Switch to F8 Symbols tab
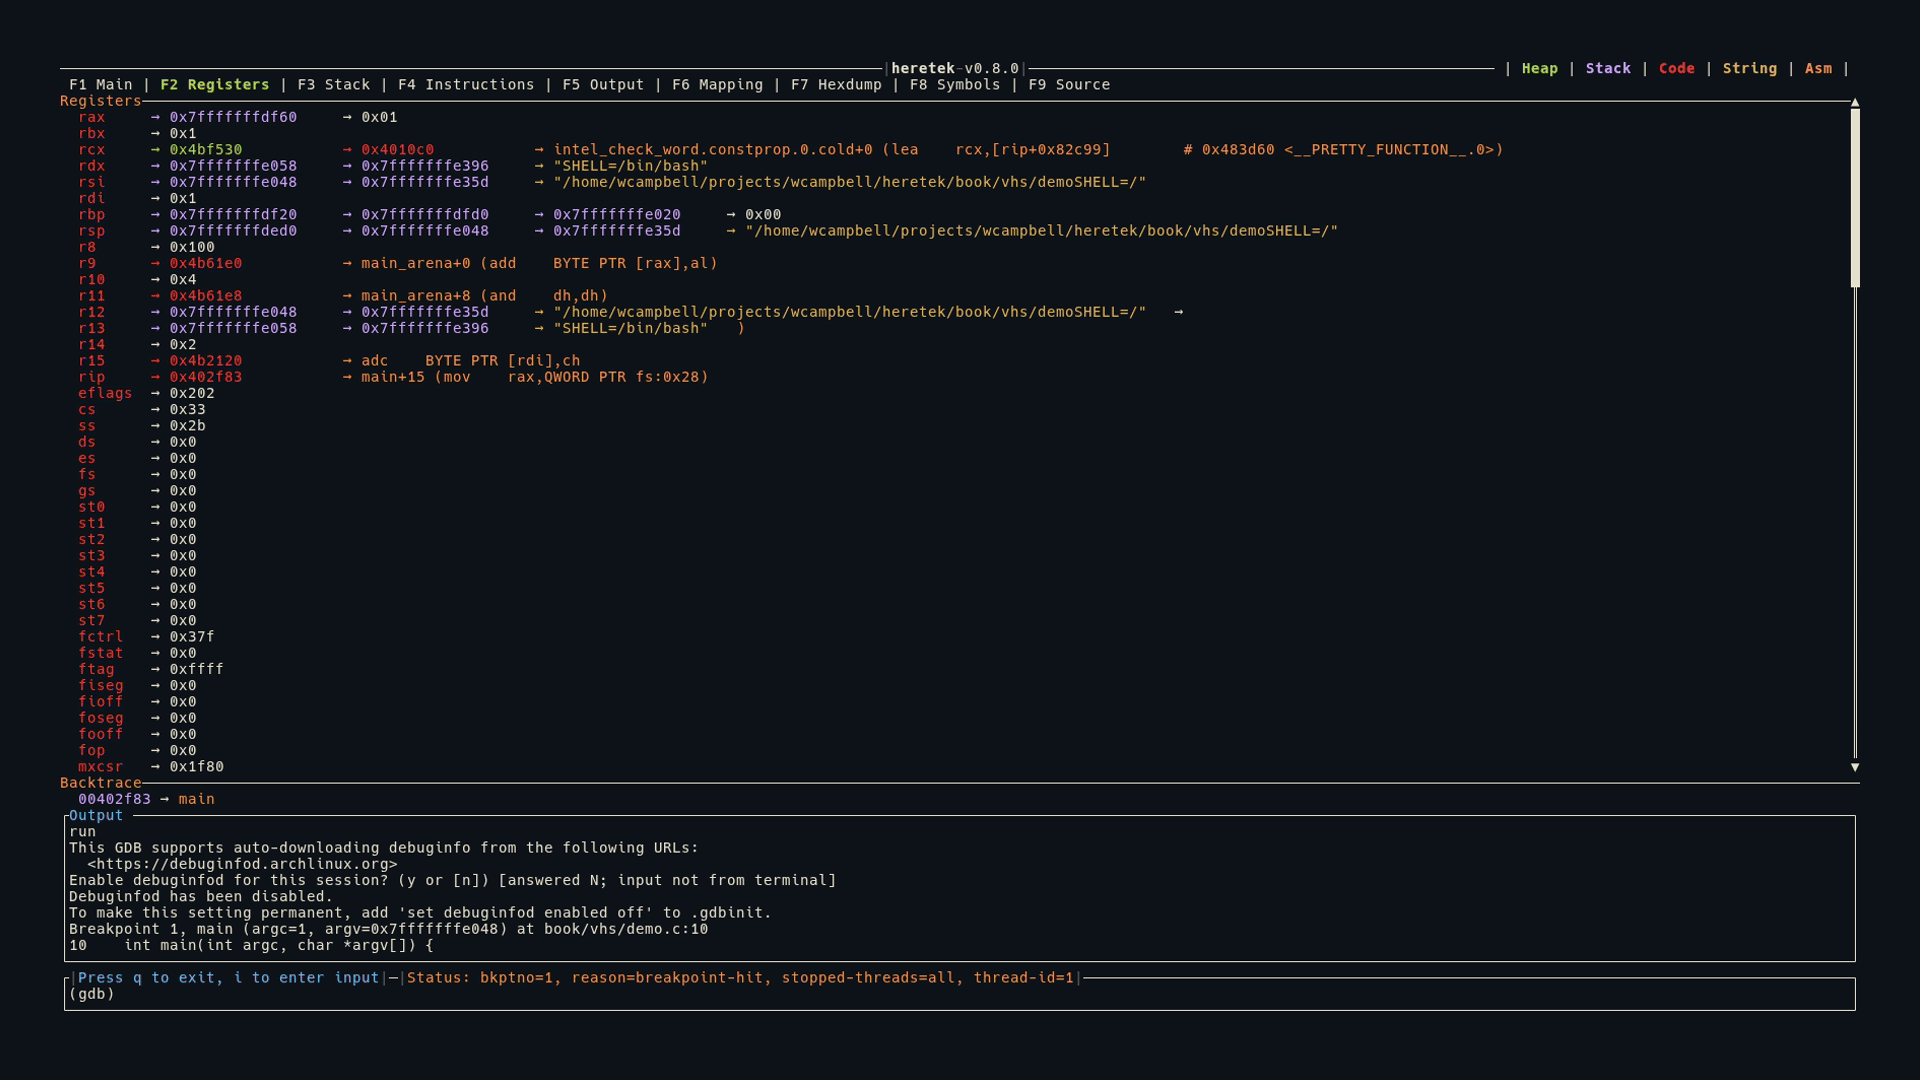Viewport: 1920px width, 1080px height. (955, 85)
